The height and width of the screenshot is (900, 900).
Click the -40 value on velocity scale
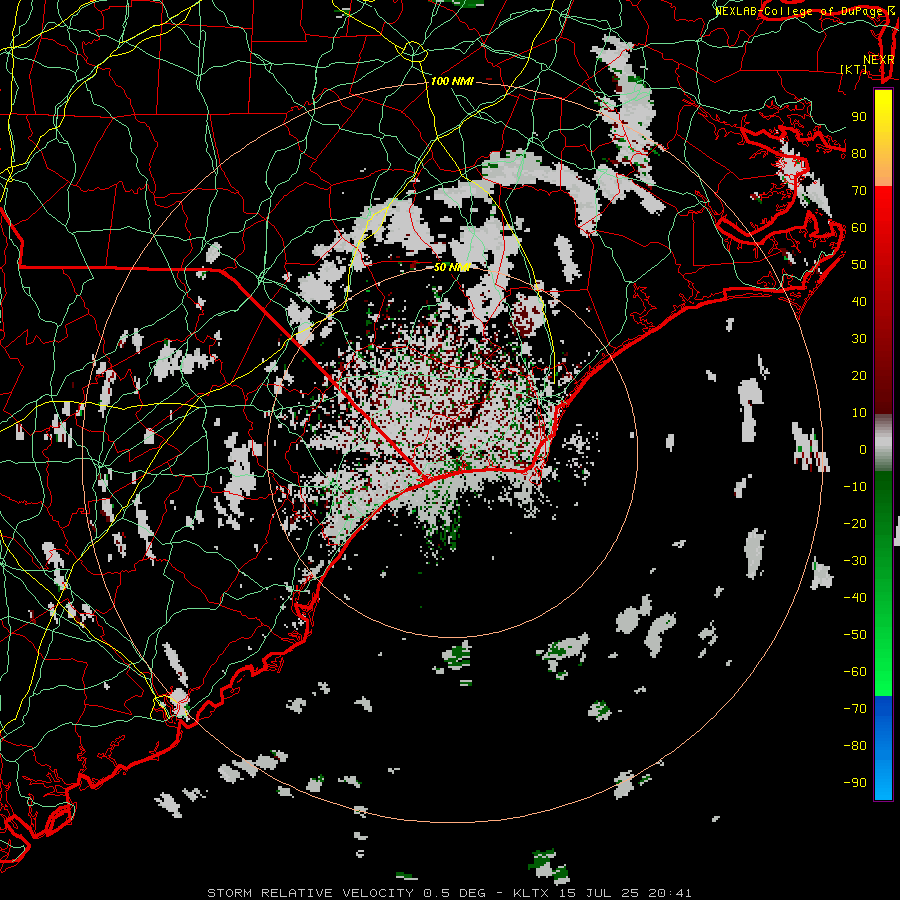tap(855, 598)
